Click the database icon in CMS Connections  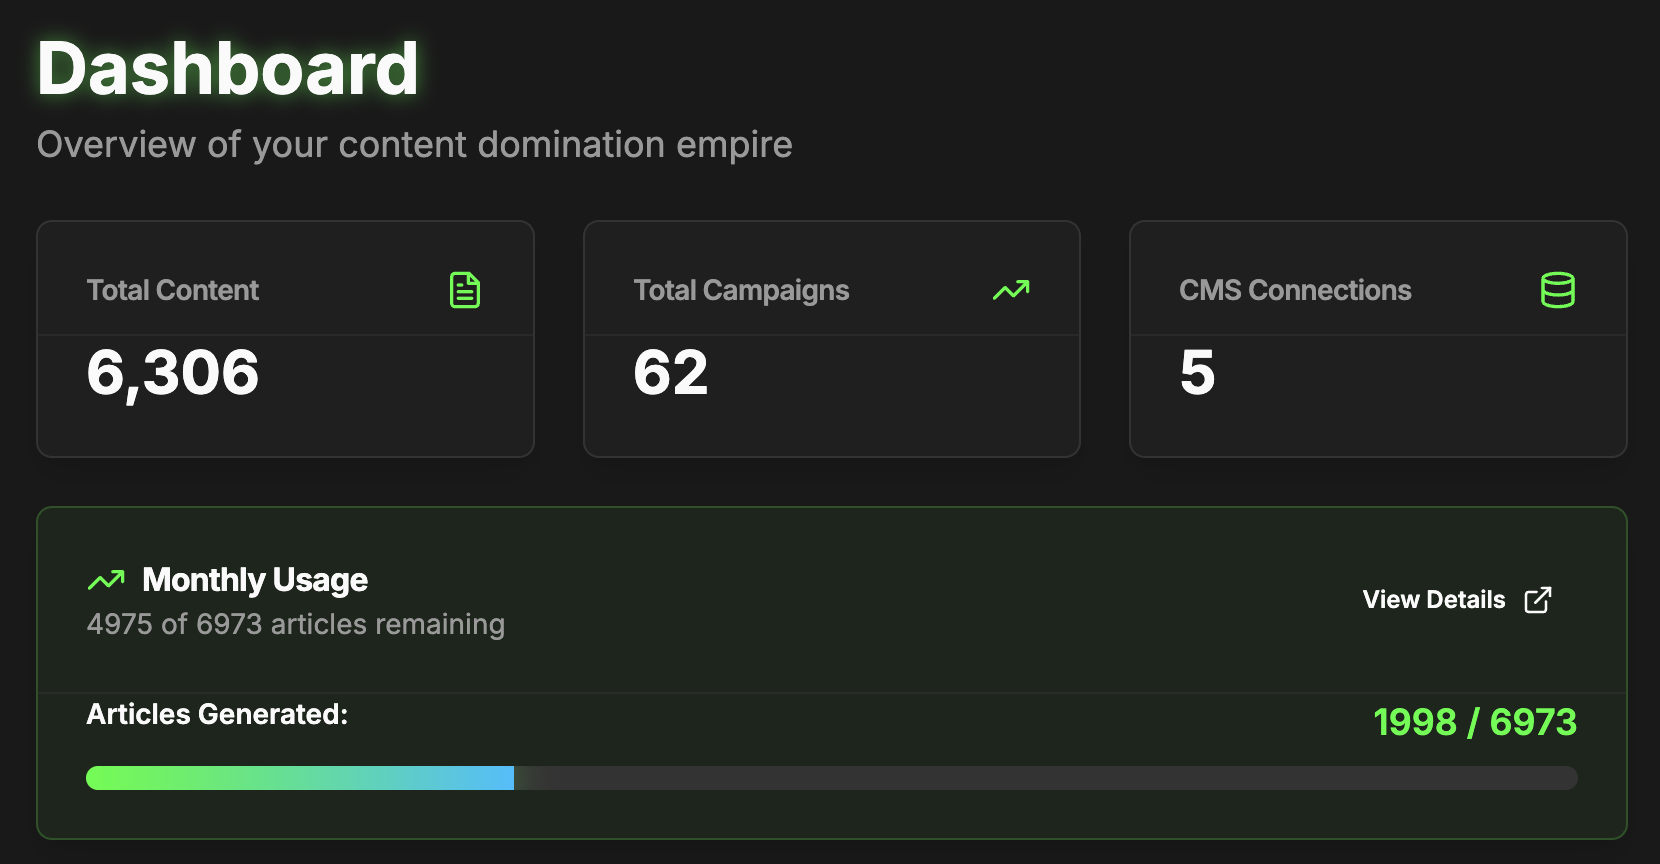(1558, 290)
